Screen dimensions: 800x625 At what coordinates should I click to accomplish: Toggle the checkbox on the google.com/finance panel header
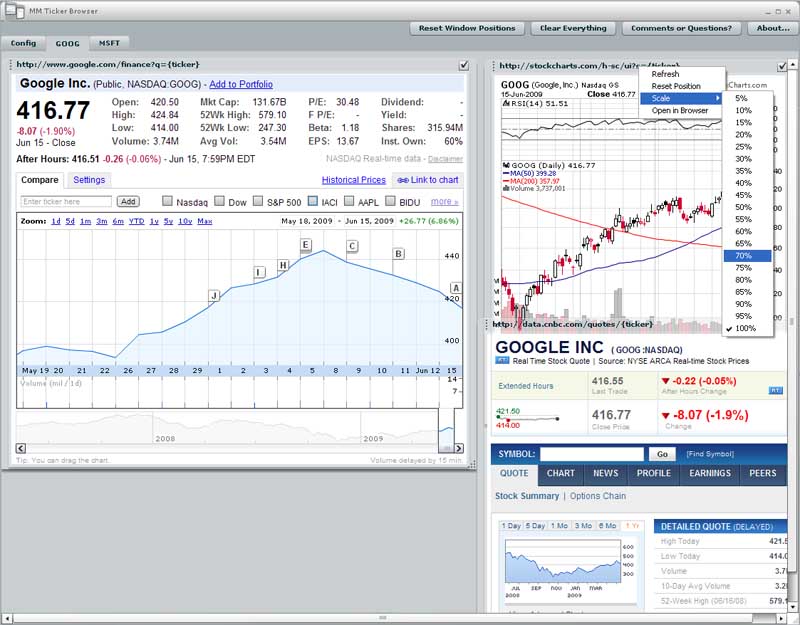coord(464,65)
